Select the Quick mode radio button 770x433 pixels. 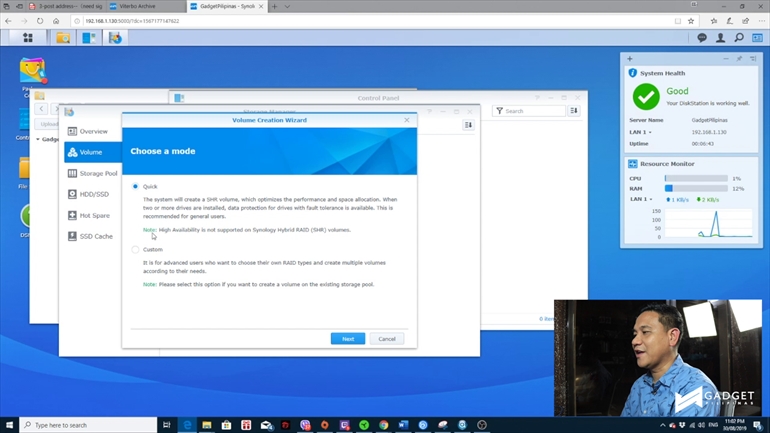[x=135, y=187]
